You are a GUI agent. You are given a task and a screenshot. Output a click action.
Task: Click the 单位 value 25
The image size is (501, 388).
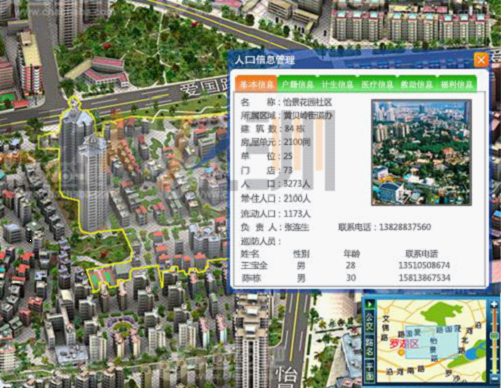click(x=288, y=156)
